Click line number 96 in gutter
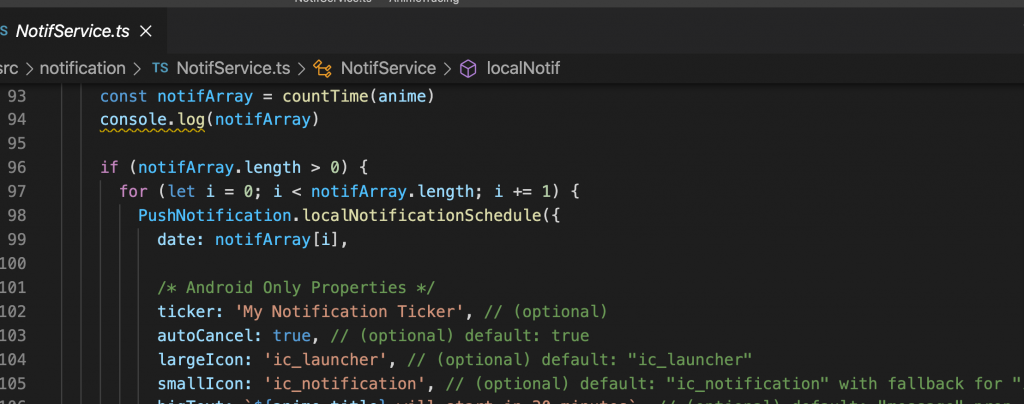 (x=16, y=168)
